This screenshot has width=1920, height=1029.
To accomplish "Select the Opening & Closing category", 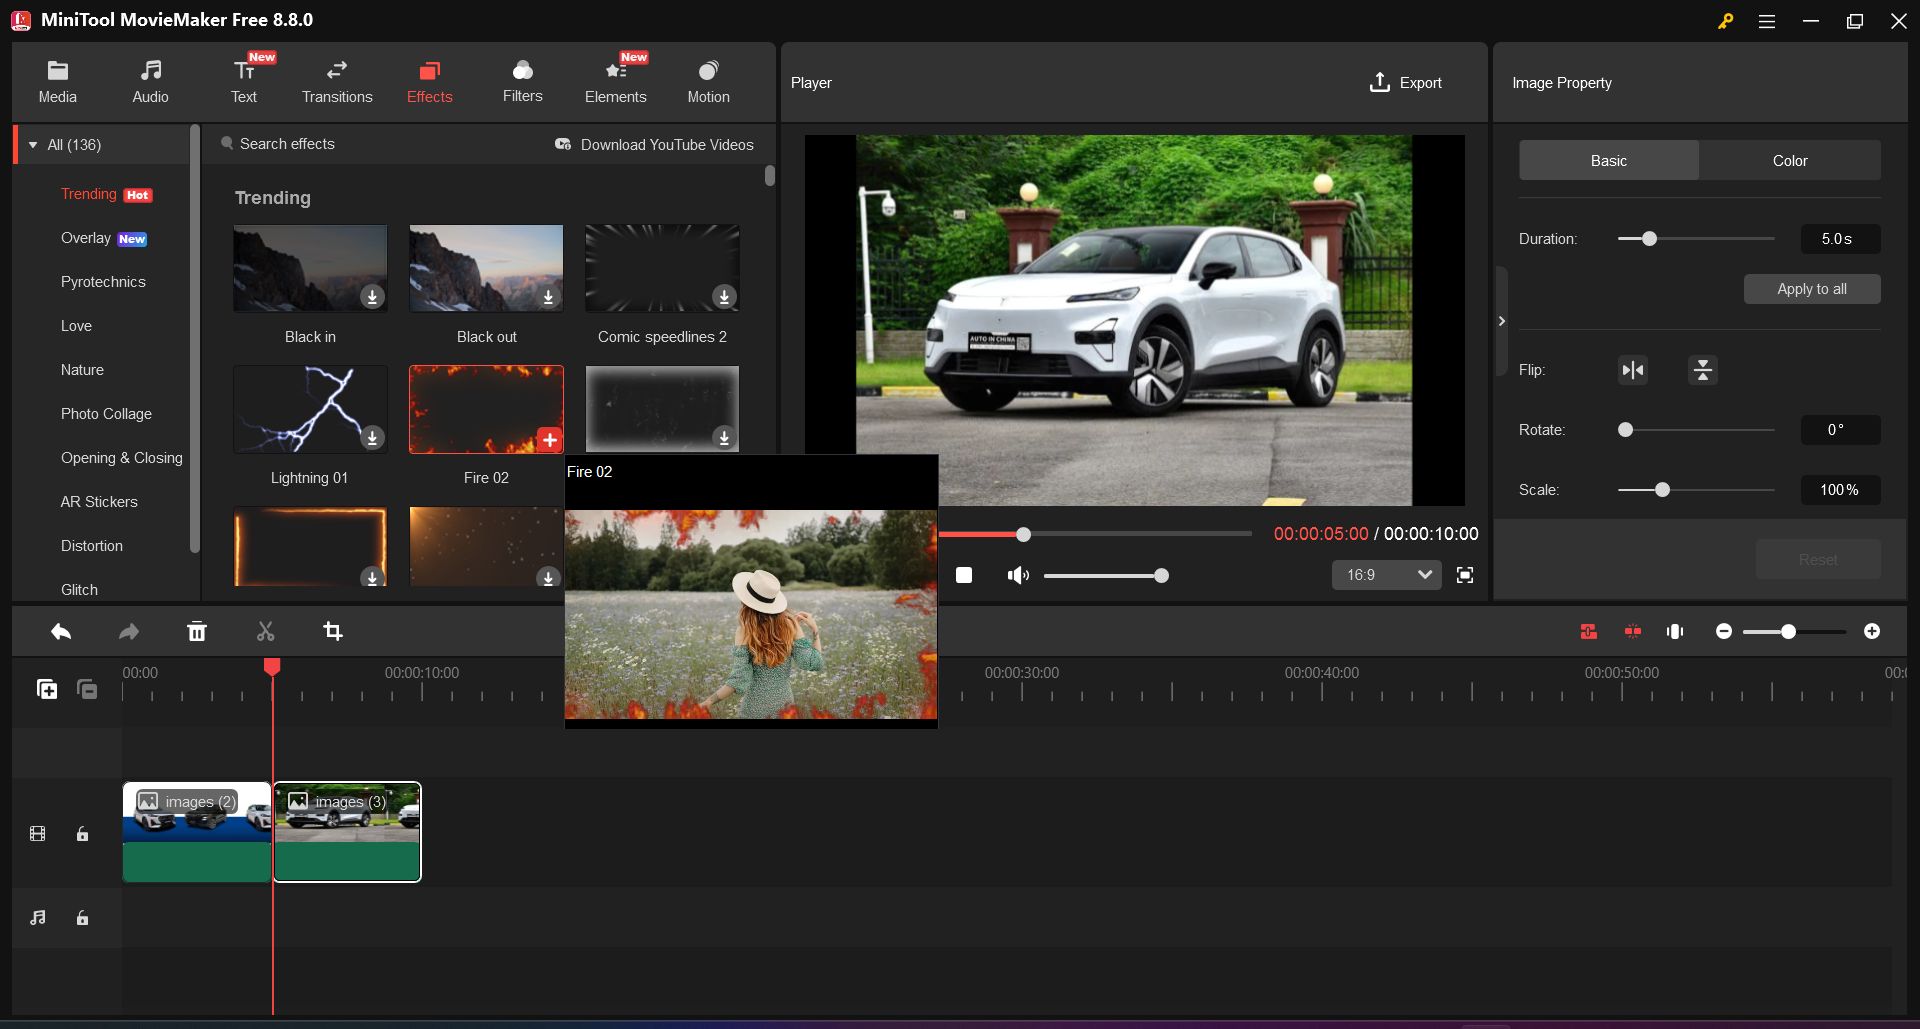I will coord(122,458).
